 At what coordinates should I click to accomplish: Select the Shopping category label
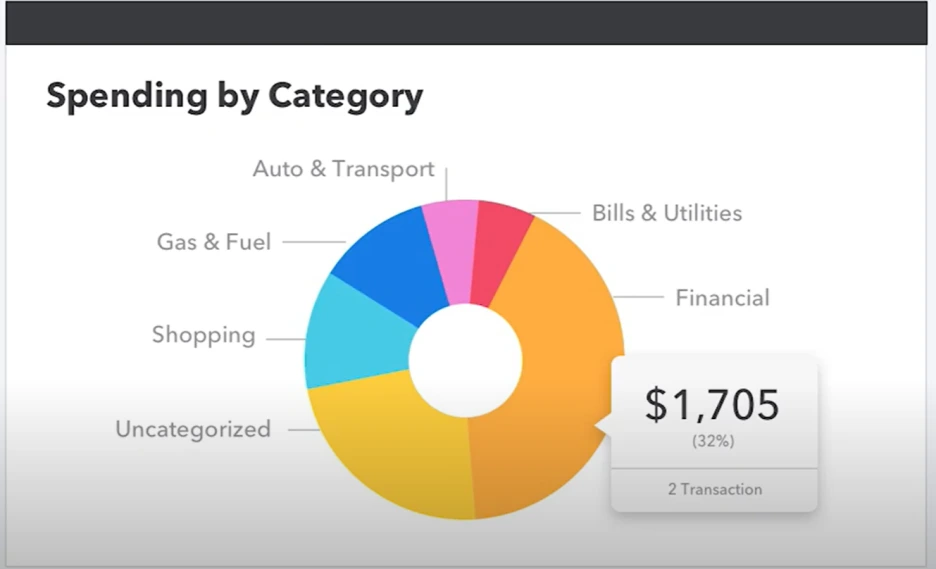[x=204, y=335]
